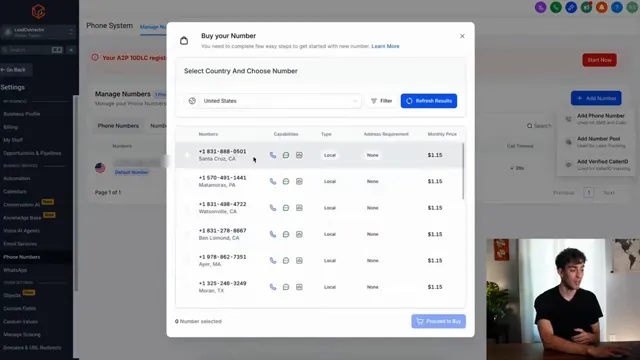Click page 1 in pagination behind dialog
The height and width of the screenshot is (360, 640).
[x=589, y=193]
